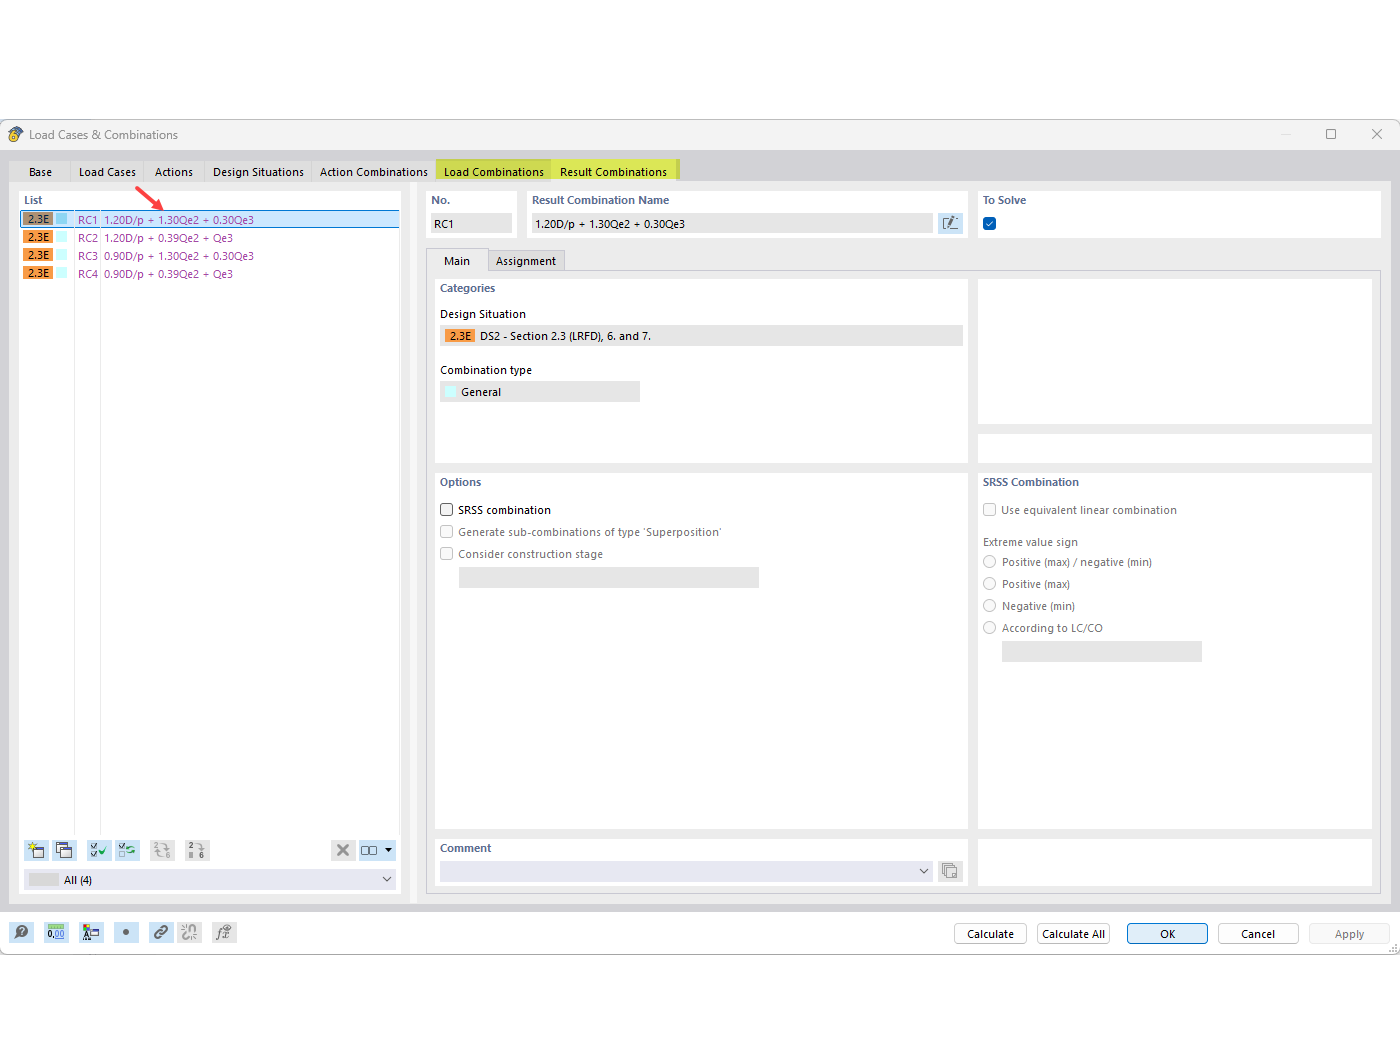
Task: Click the No. field showing RC1
Action: click(x=471, y=224)
